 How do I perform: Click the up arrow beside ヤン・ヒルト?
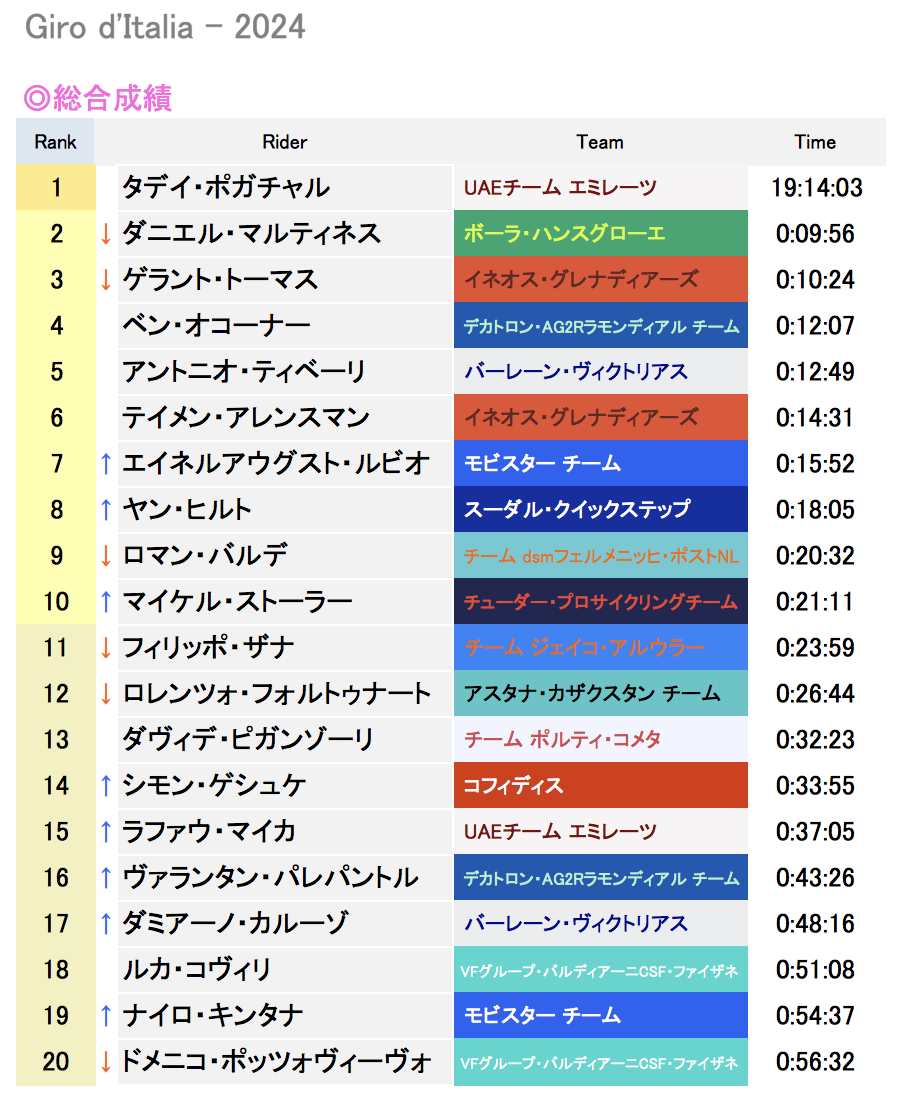coord(106,510)
